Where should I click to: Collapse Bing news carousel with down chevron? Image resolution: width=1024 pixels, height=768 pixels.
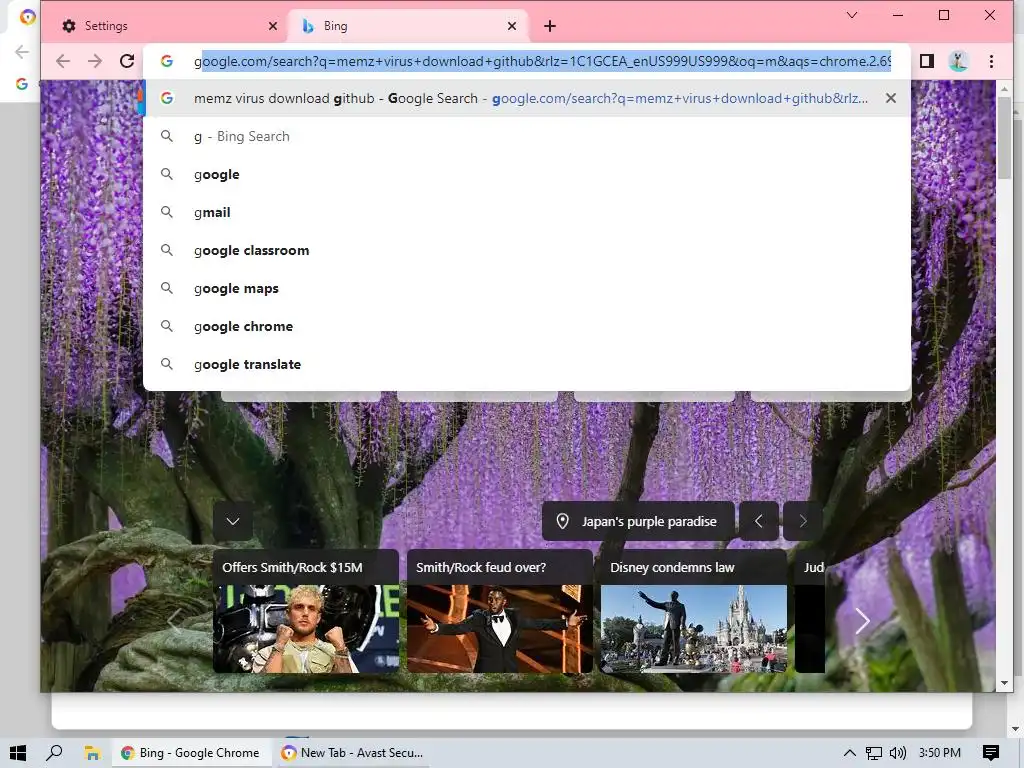pos(233,521)
